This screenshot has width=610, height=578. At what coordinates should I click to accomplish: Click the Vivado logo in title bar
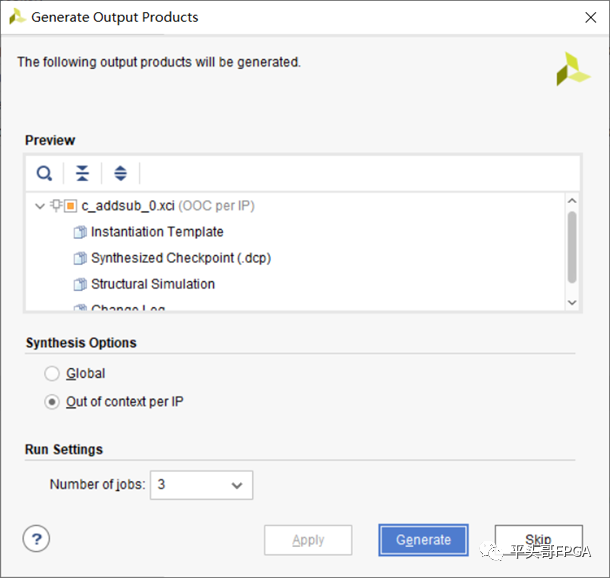pos(17,17)
